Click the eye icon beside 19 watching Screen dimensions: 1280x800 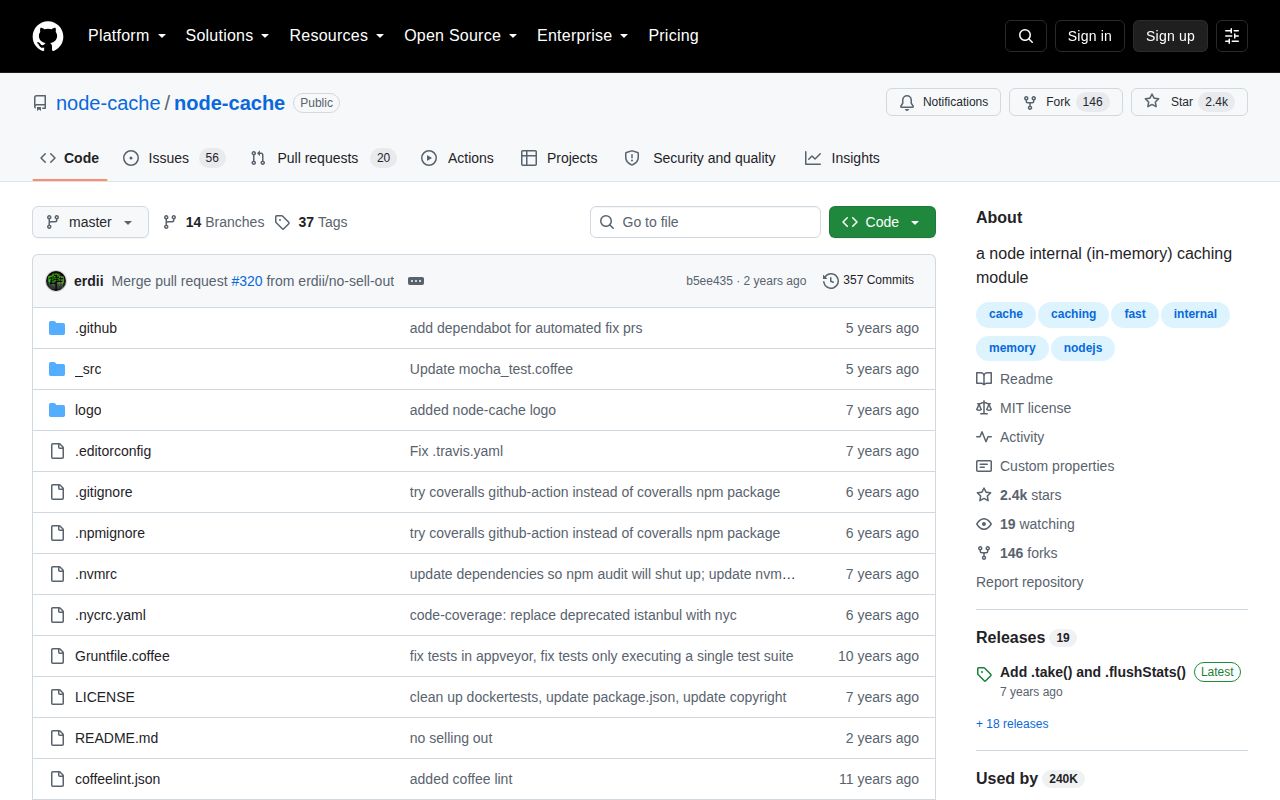pyautogui.click(x=984, y=524)
